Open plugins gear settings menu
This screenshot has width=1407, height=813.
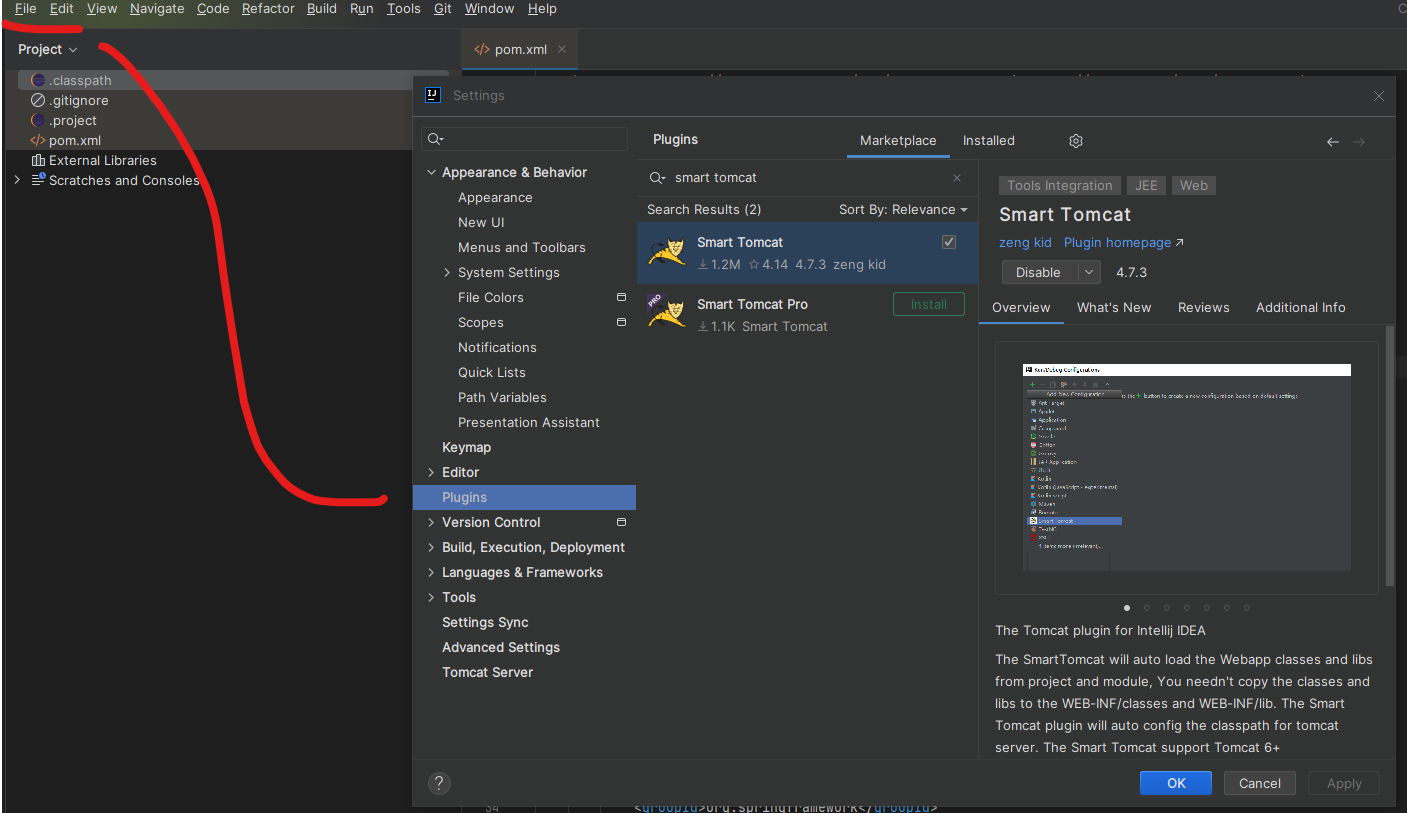coord(1076,141)
